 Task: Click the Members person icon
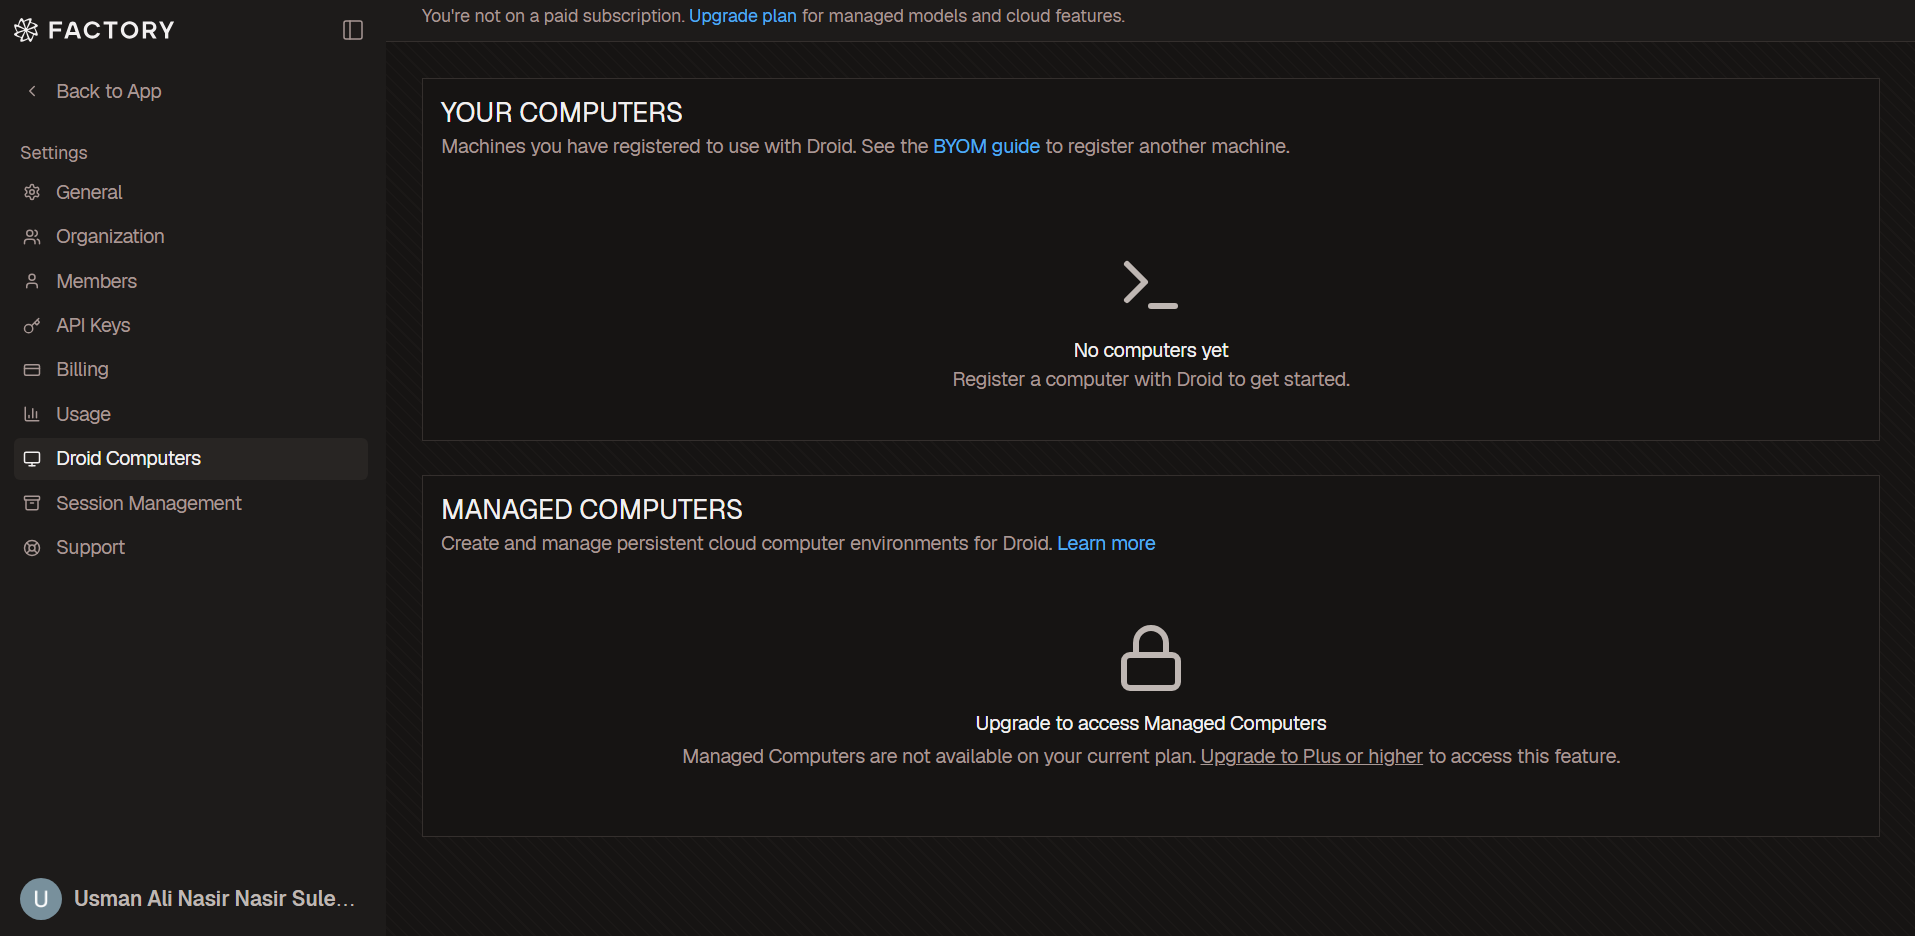pos(32,281)
